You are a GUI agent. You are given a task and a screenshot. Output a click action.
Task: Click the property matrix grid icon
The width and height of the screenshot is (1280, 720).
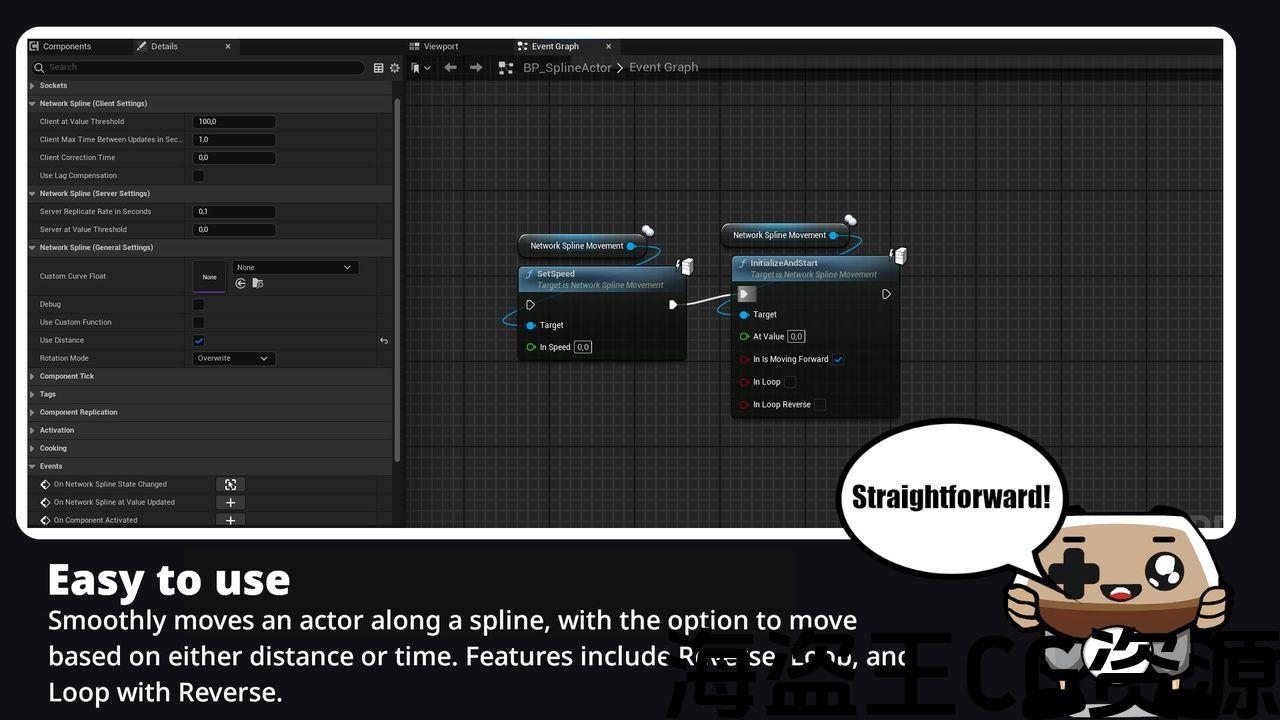[x=379, y=68]
